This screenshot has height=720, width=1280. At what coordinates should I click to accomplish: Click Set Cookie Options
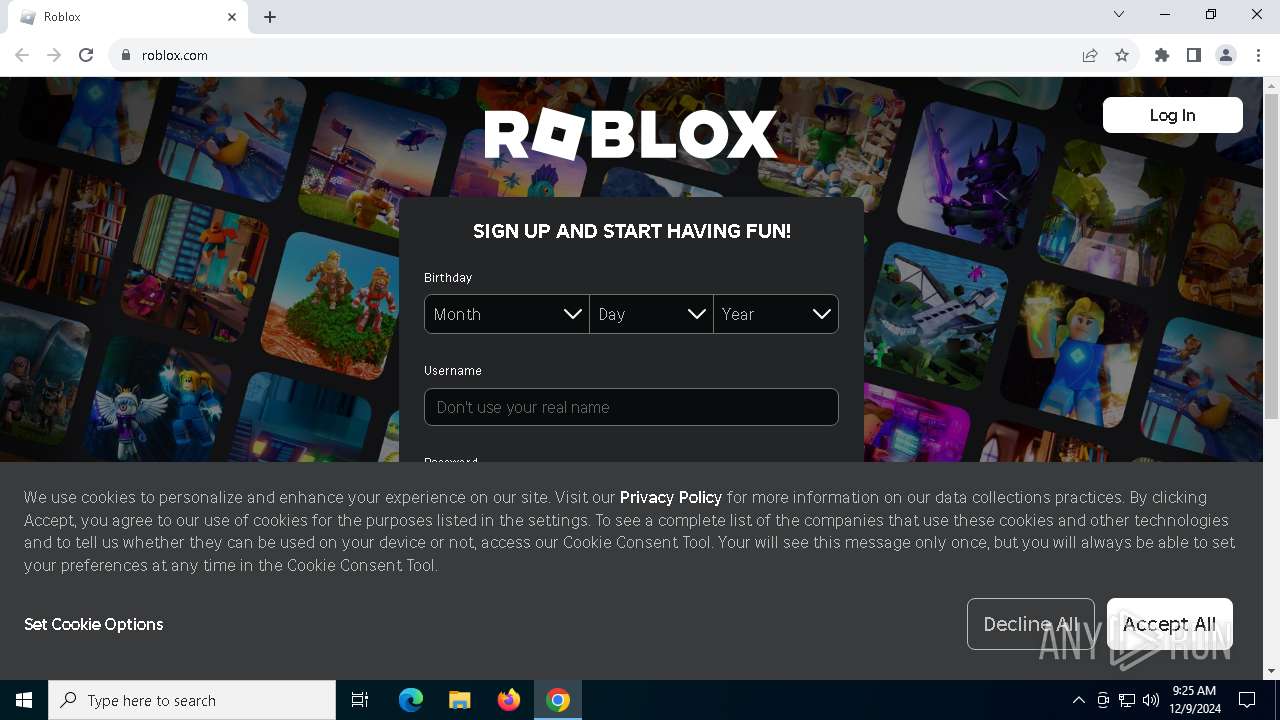94,624
